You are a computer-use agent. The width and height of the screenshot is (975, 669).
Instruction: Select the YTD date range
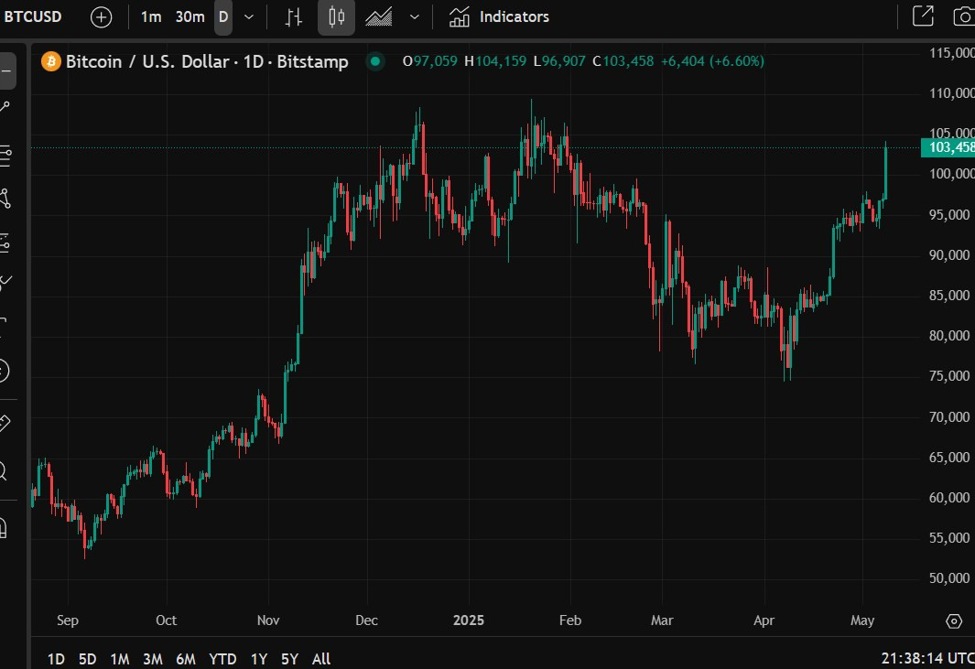click(x=223, y=659)
